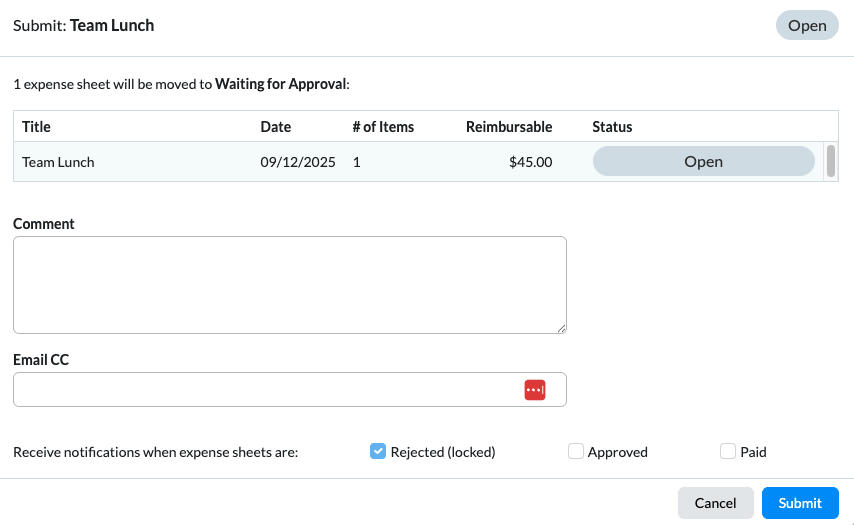Click the Title column header

point(36,127)
